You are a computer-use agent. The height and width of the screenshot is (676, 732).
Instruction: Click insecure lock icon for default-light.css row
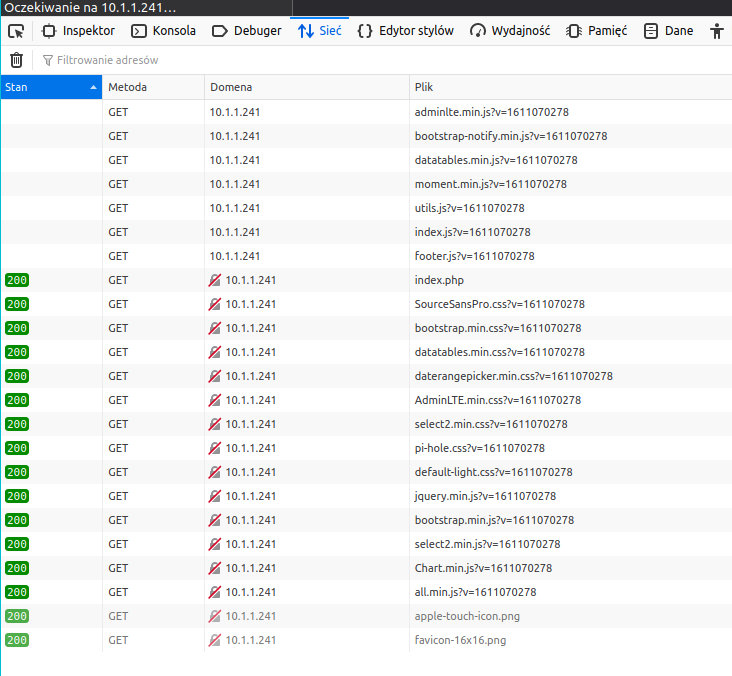215,472
